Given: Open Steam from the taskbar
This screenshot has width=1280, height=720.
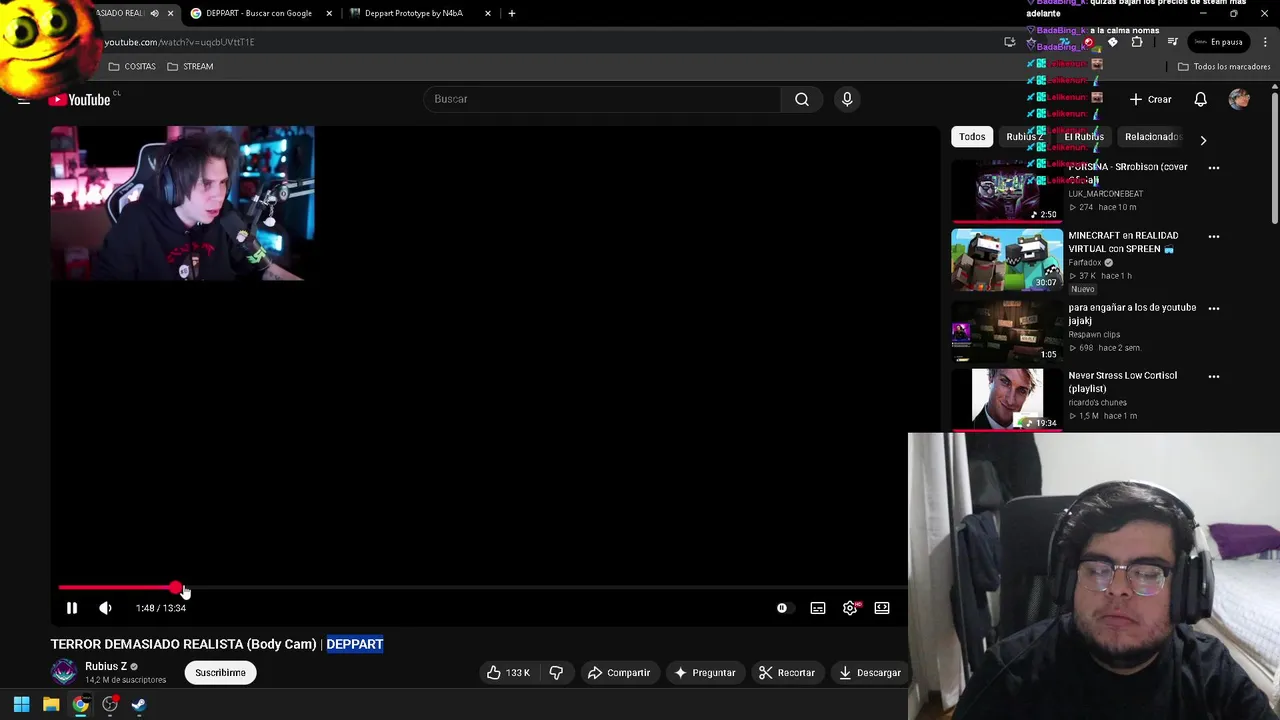Looking at the screenshot, I should (139, 704).
